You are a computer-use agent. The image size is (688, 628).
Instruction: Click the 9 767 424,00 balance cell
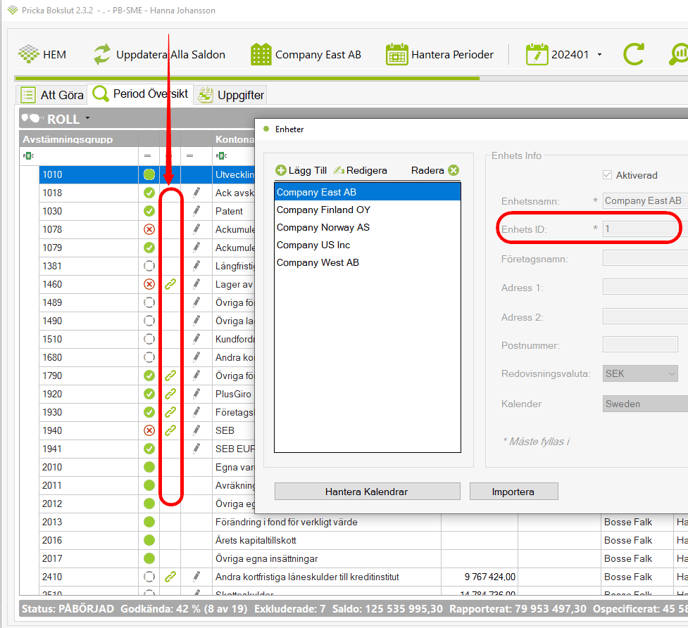480,577
